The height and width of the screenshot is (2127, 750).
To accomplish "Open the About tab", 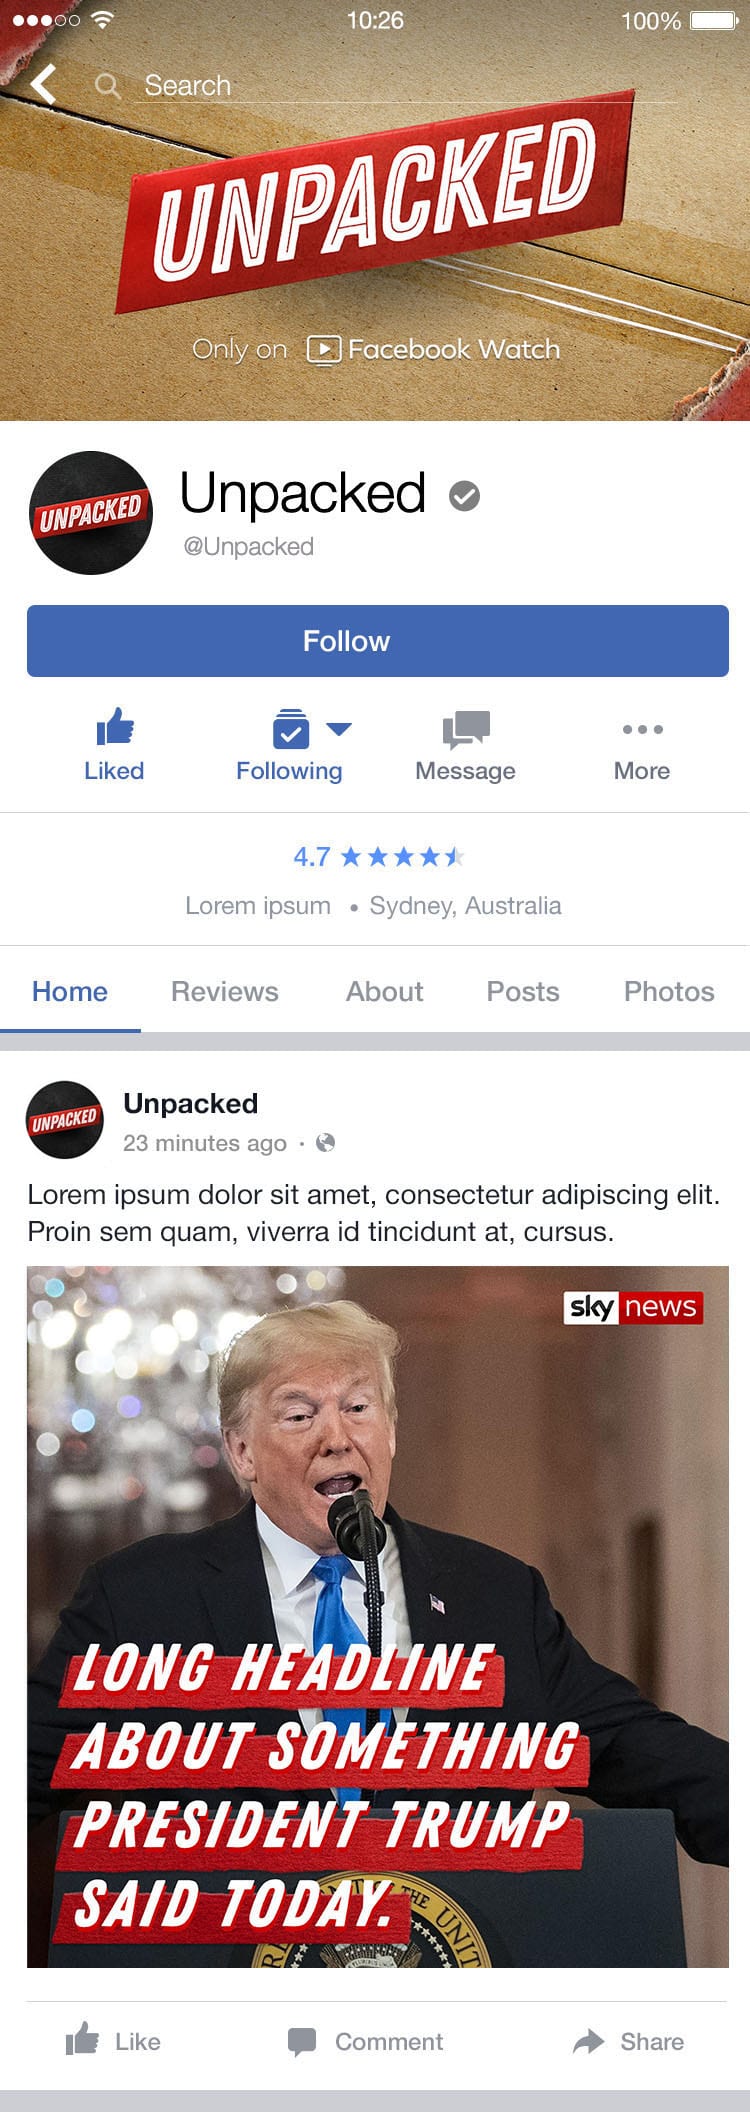I will [x=385, y=991].
